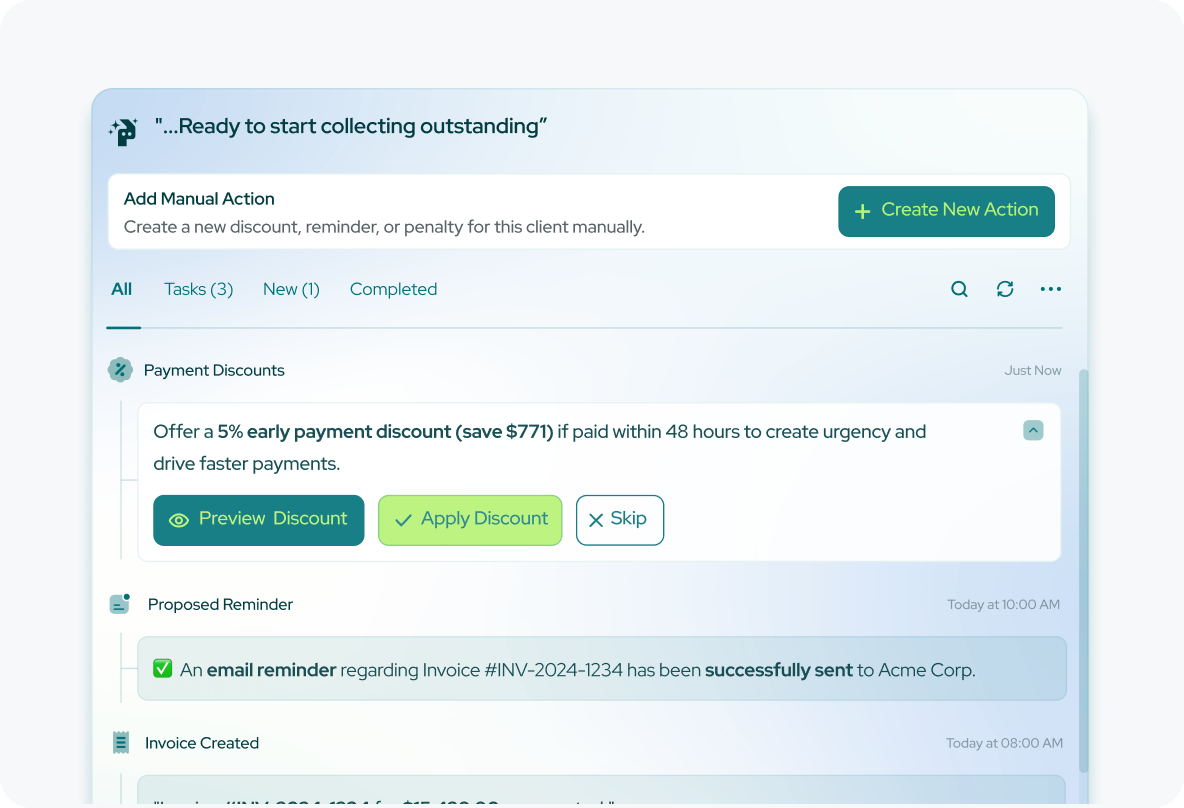Screen dimensions: 1184x808
Task: Skip the early payment discount suggestion
Action: click(619, 520)
